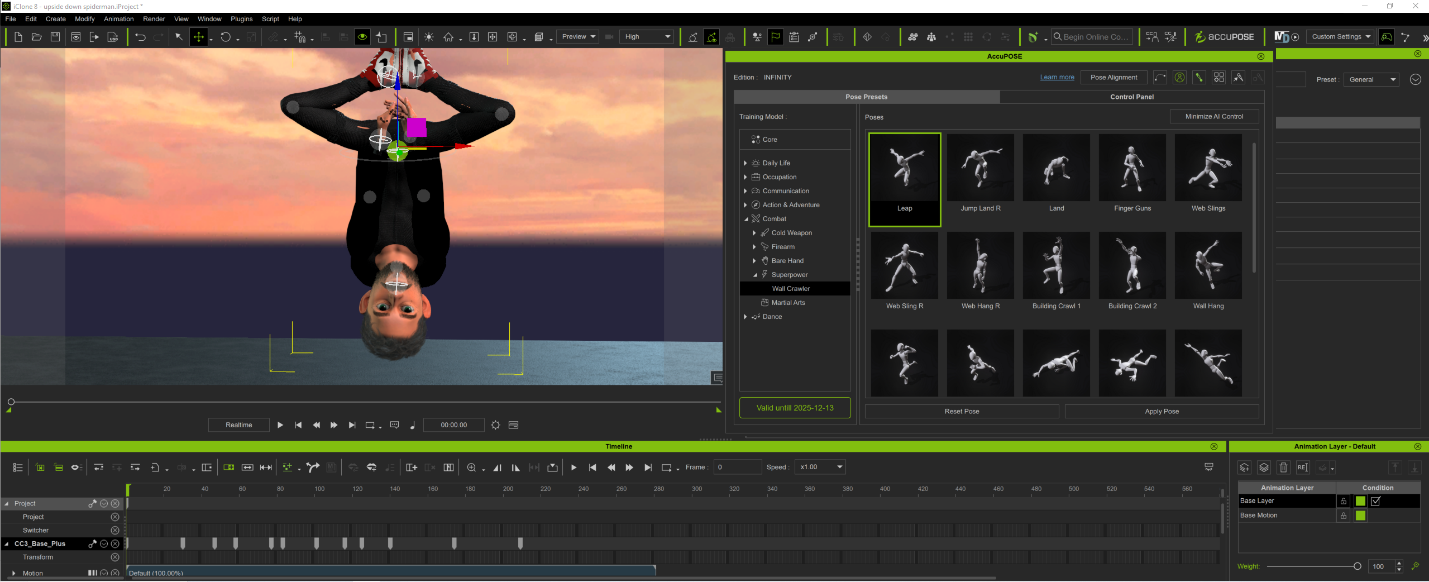Choose the Select arrow tool
1429x582 pixels.
(179, 37)
